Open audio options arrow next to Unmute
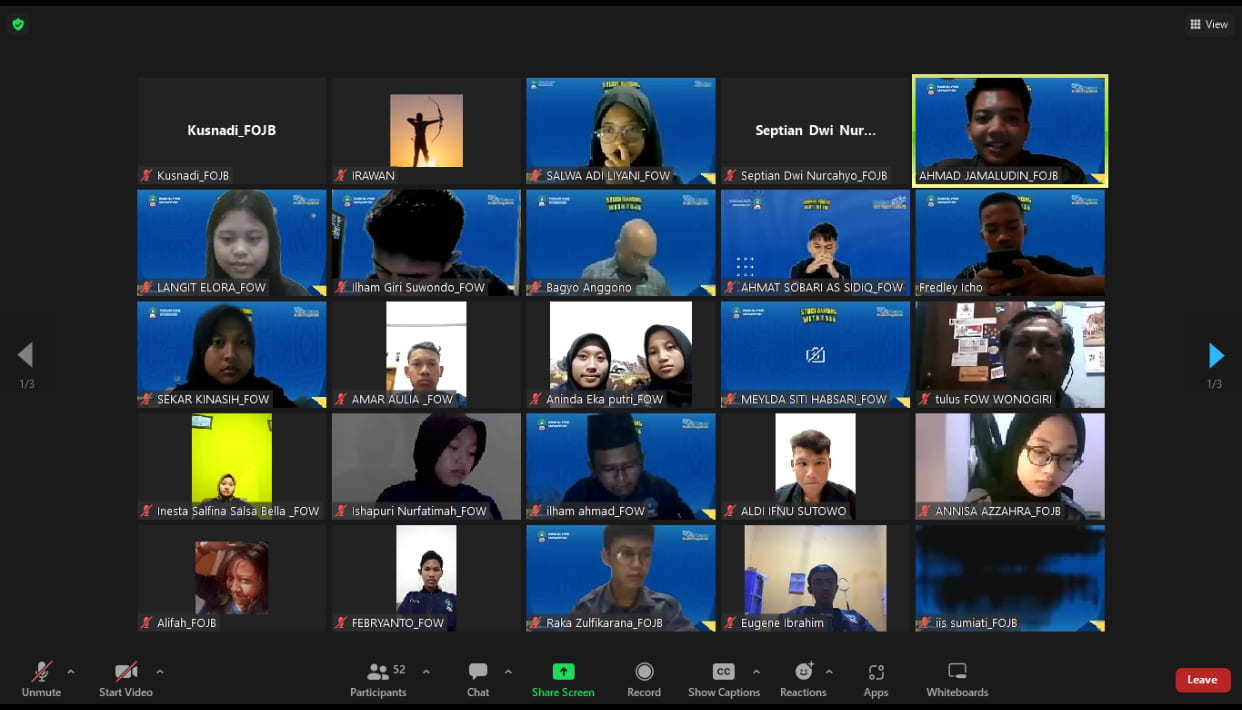Viewport: 1242px width, 710px height. click(70, 672)
